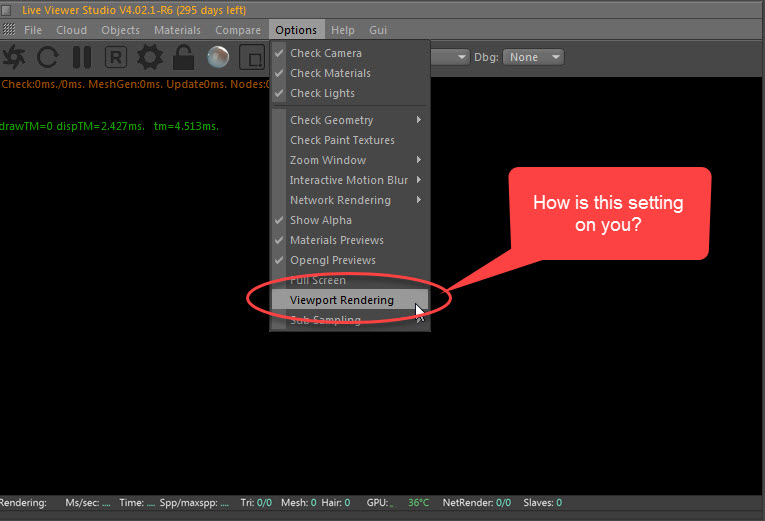Click the grip icon left of File
The width and height of the screenshot is (765, 521).
[x=9, y=29]
